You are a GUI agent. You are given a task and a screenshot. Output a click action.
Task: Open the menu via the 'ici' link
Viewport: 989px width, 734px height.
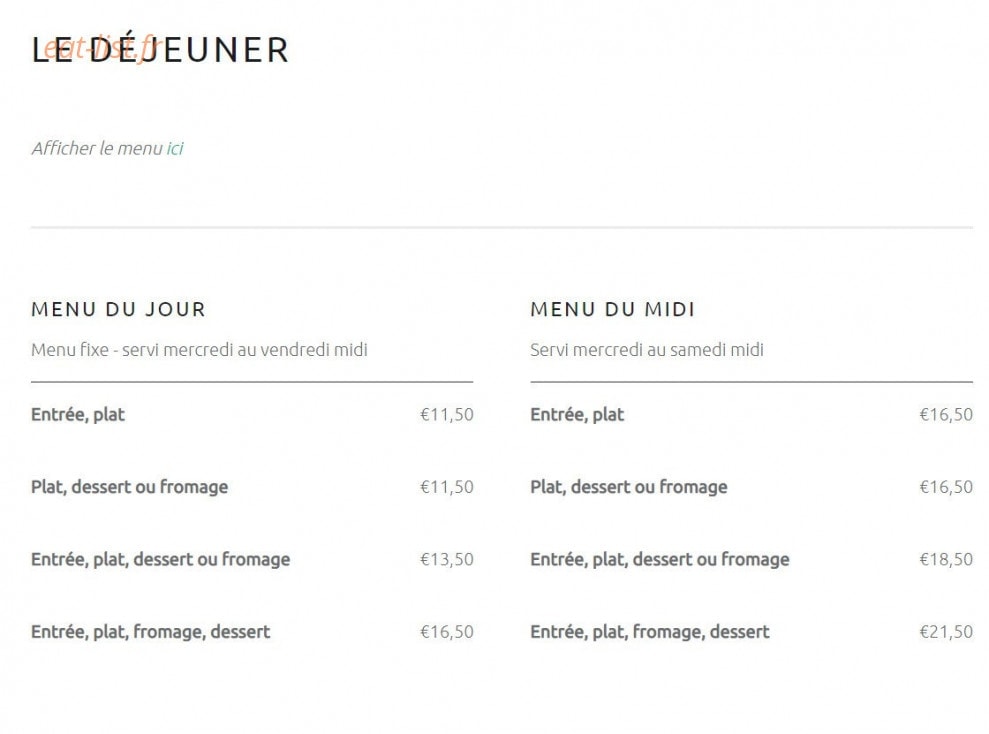pos(175,148)
